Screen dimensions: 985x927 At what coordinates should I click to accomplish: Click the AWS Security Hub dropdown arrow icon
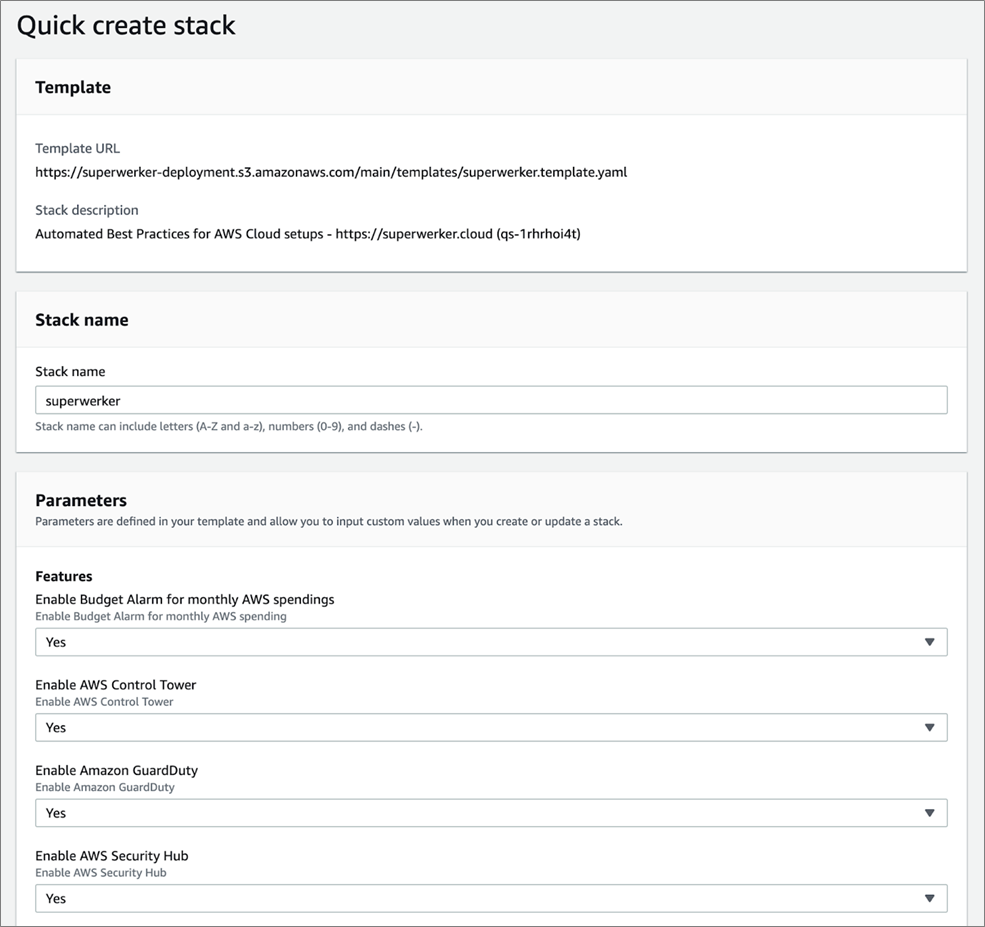[x=929, y=898]
